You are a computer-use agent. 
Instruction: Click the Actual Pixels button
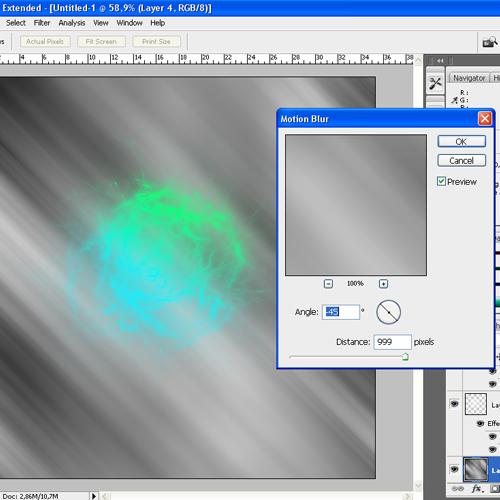tap(45, 42)
